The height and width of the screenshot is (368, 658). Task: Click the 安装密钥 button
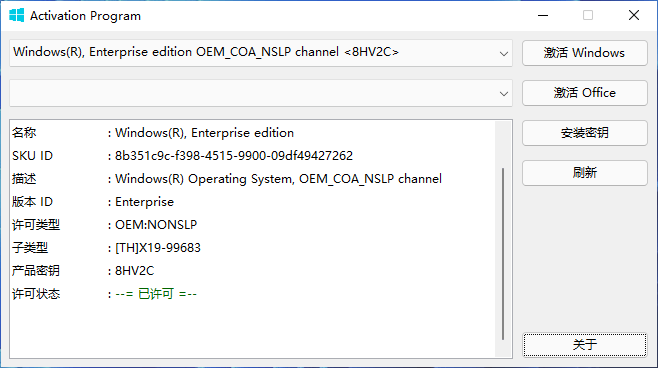pyautogui.click(x=585, y=133)
